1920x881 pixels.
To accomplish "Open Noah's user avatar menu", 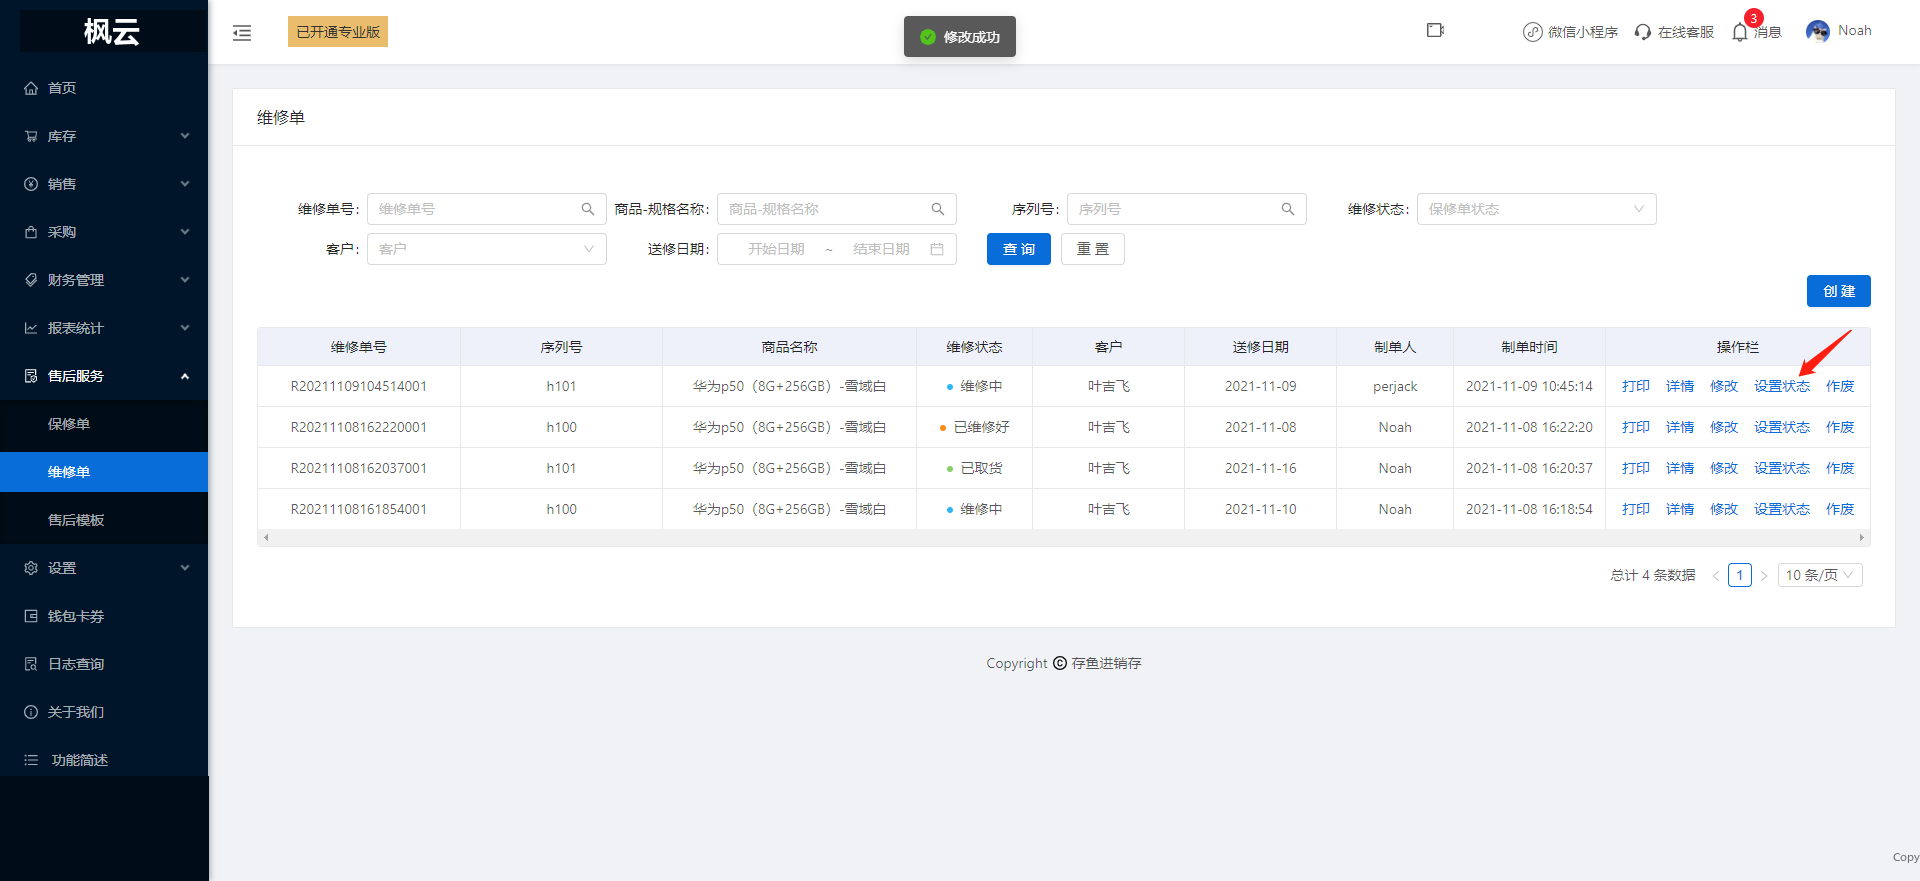I will (x=1817, y=31).
